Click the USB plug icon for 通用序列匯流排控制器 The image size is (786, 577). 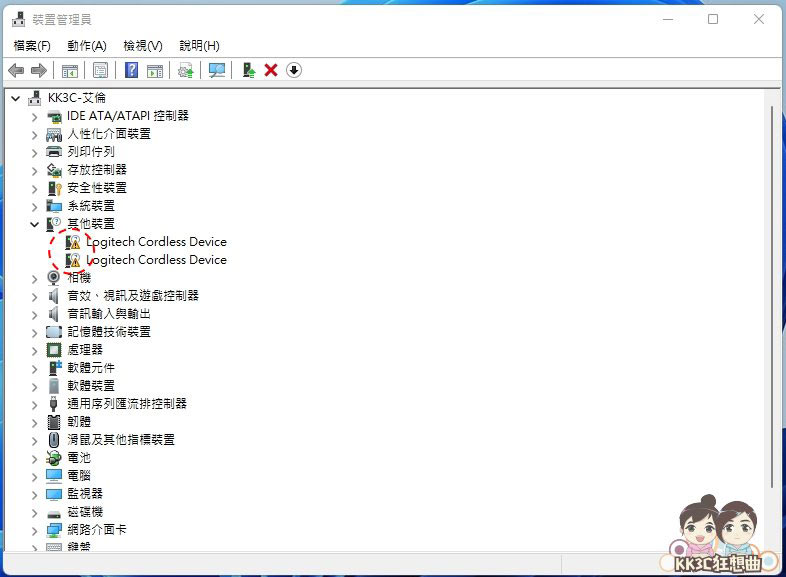54,404
